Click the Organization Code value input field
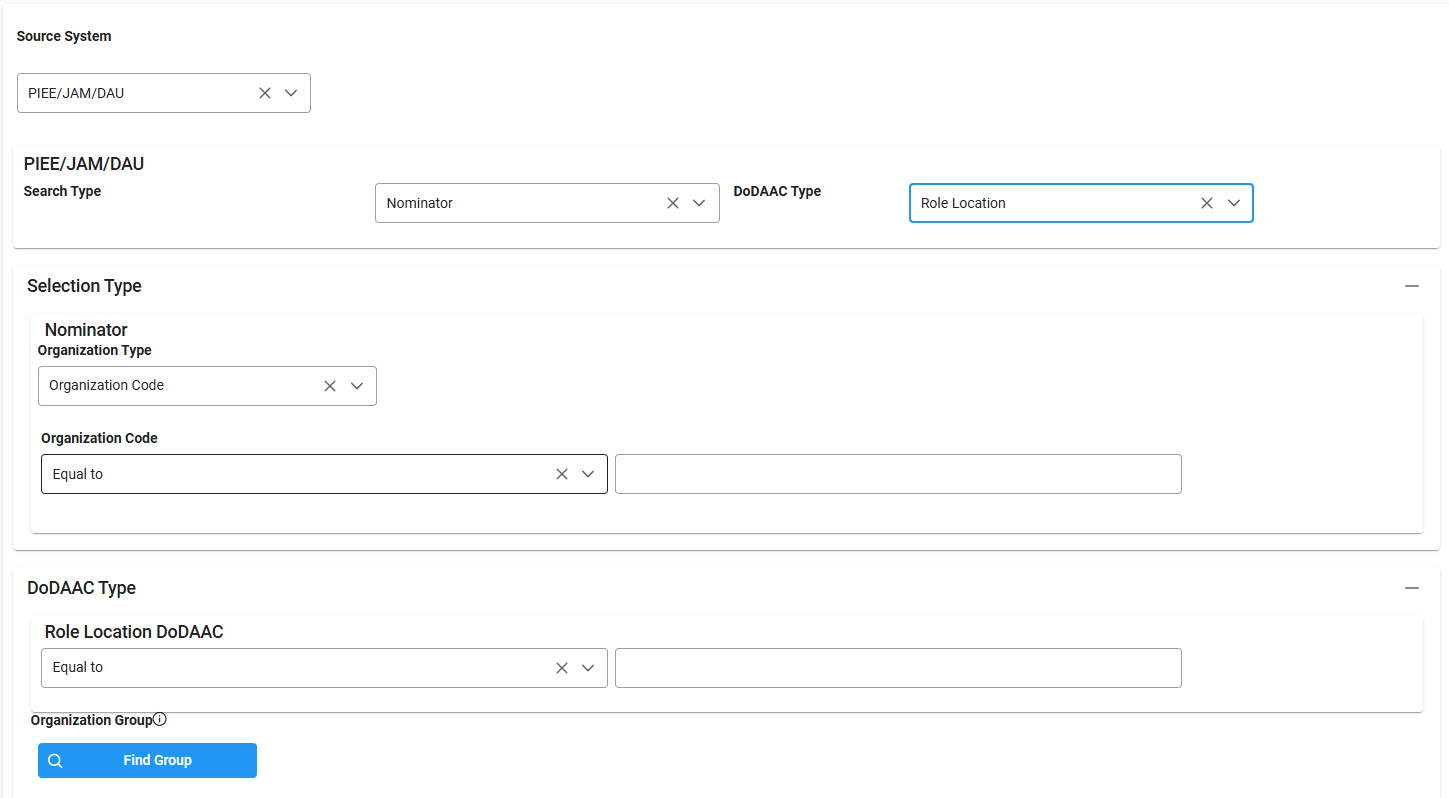 [898, 474]
